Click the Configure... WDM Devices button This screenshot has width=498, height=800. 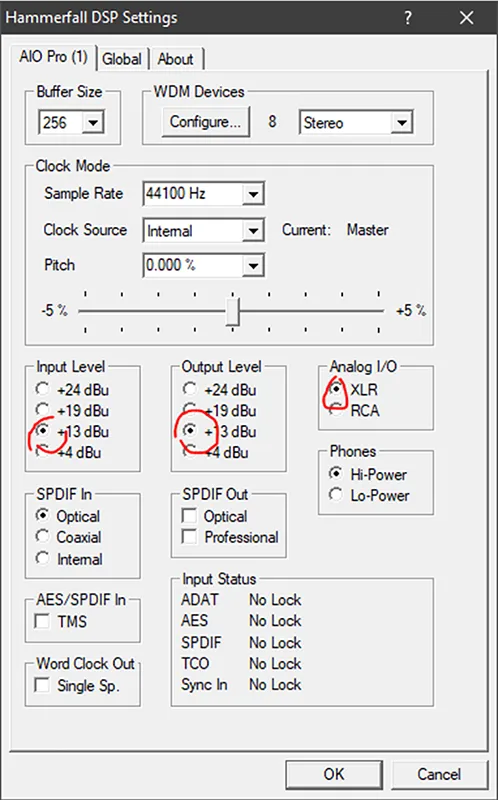click(206, 122)
